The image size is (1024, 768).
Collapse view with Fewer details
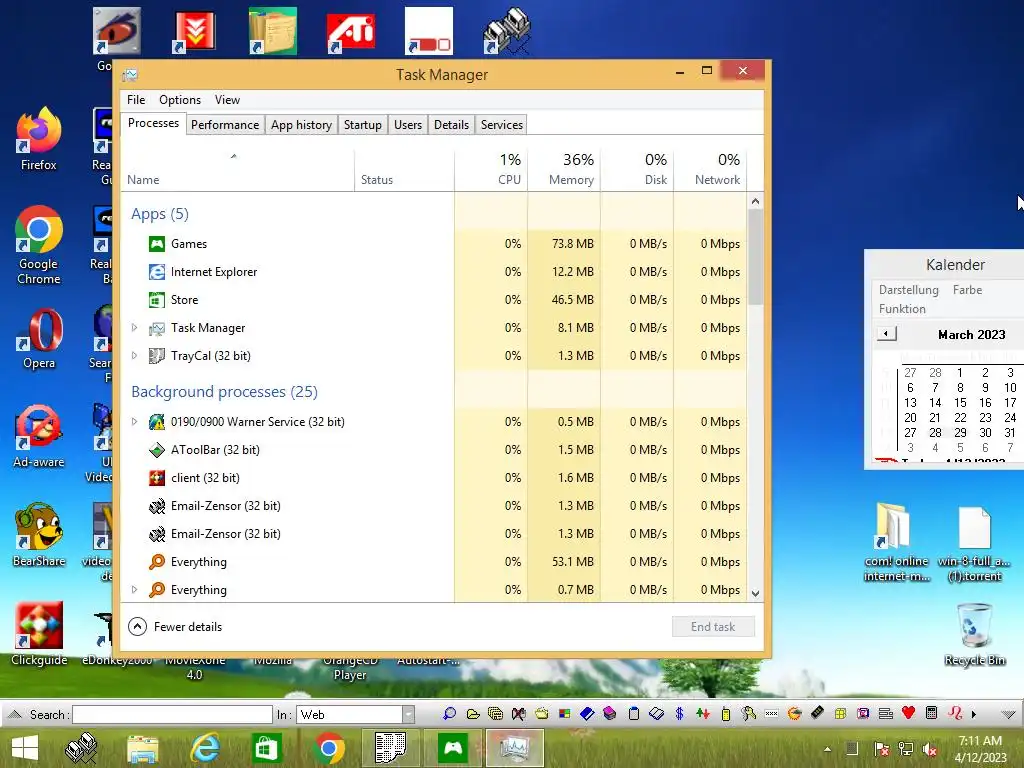175,627
